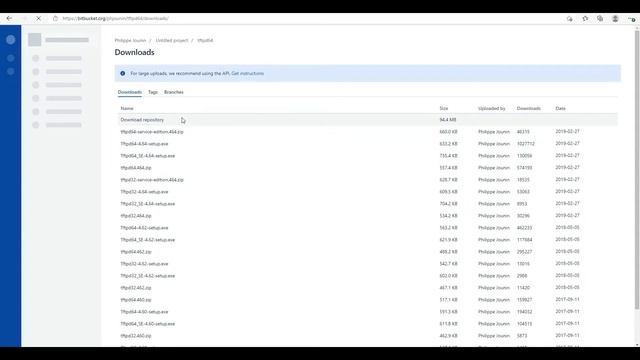Click the Uploaded by column header
This screenshot has height=360, width=640.
[492, 109]
